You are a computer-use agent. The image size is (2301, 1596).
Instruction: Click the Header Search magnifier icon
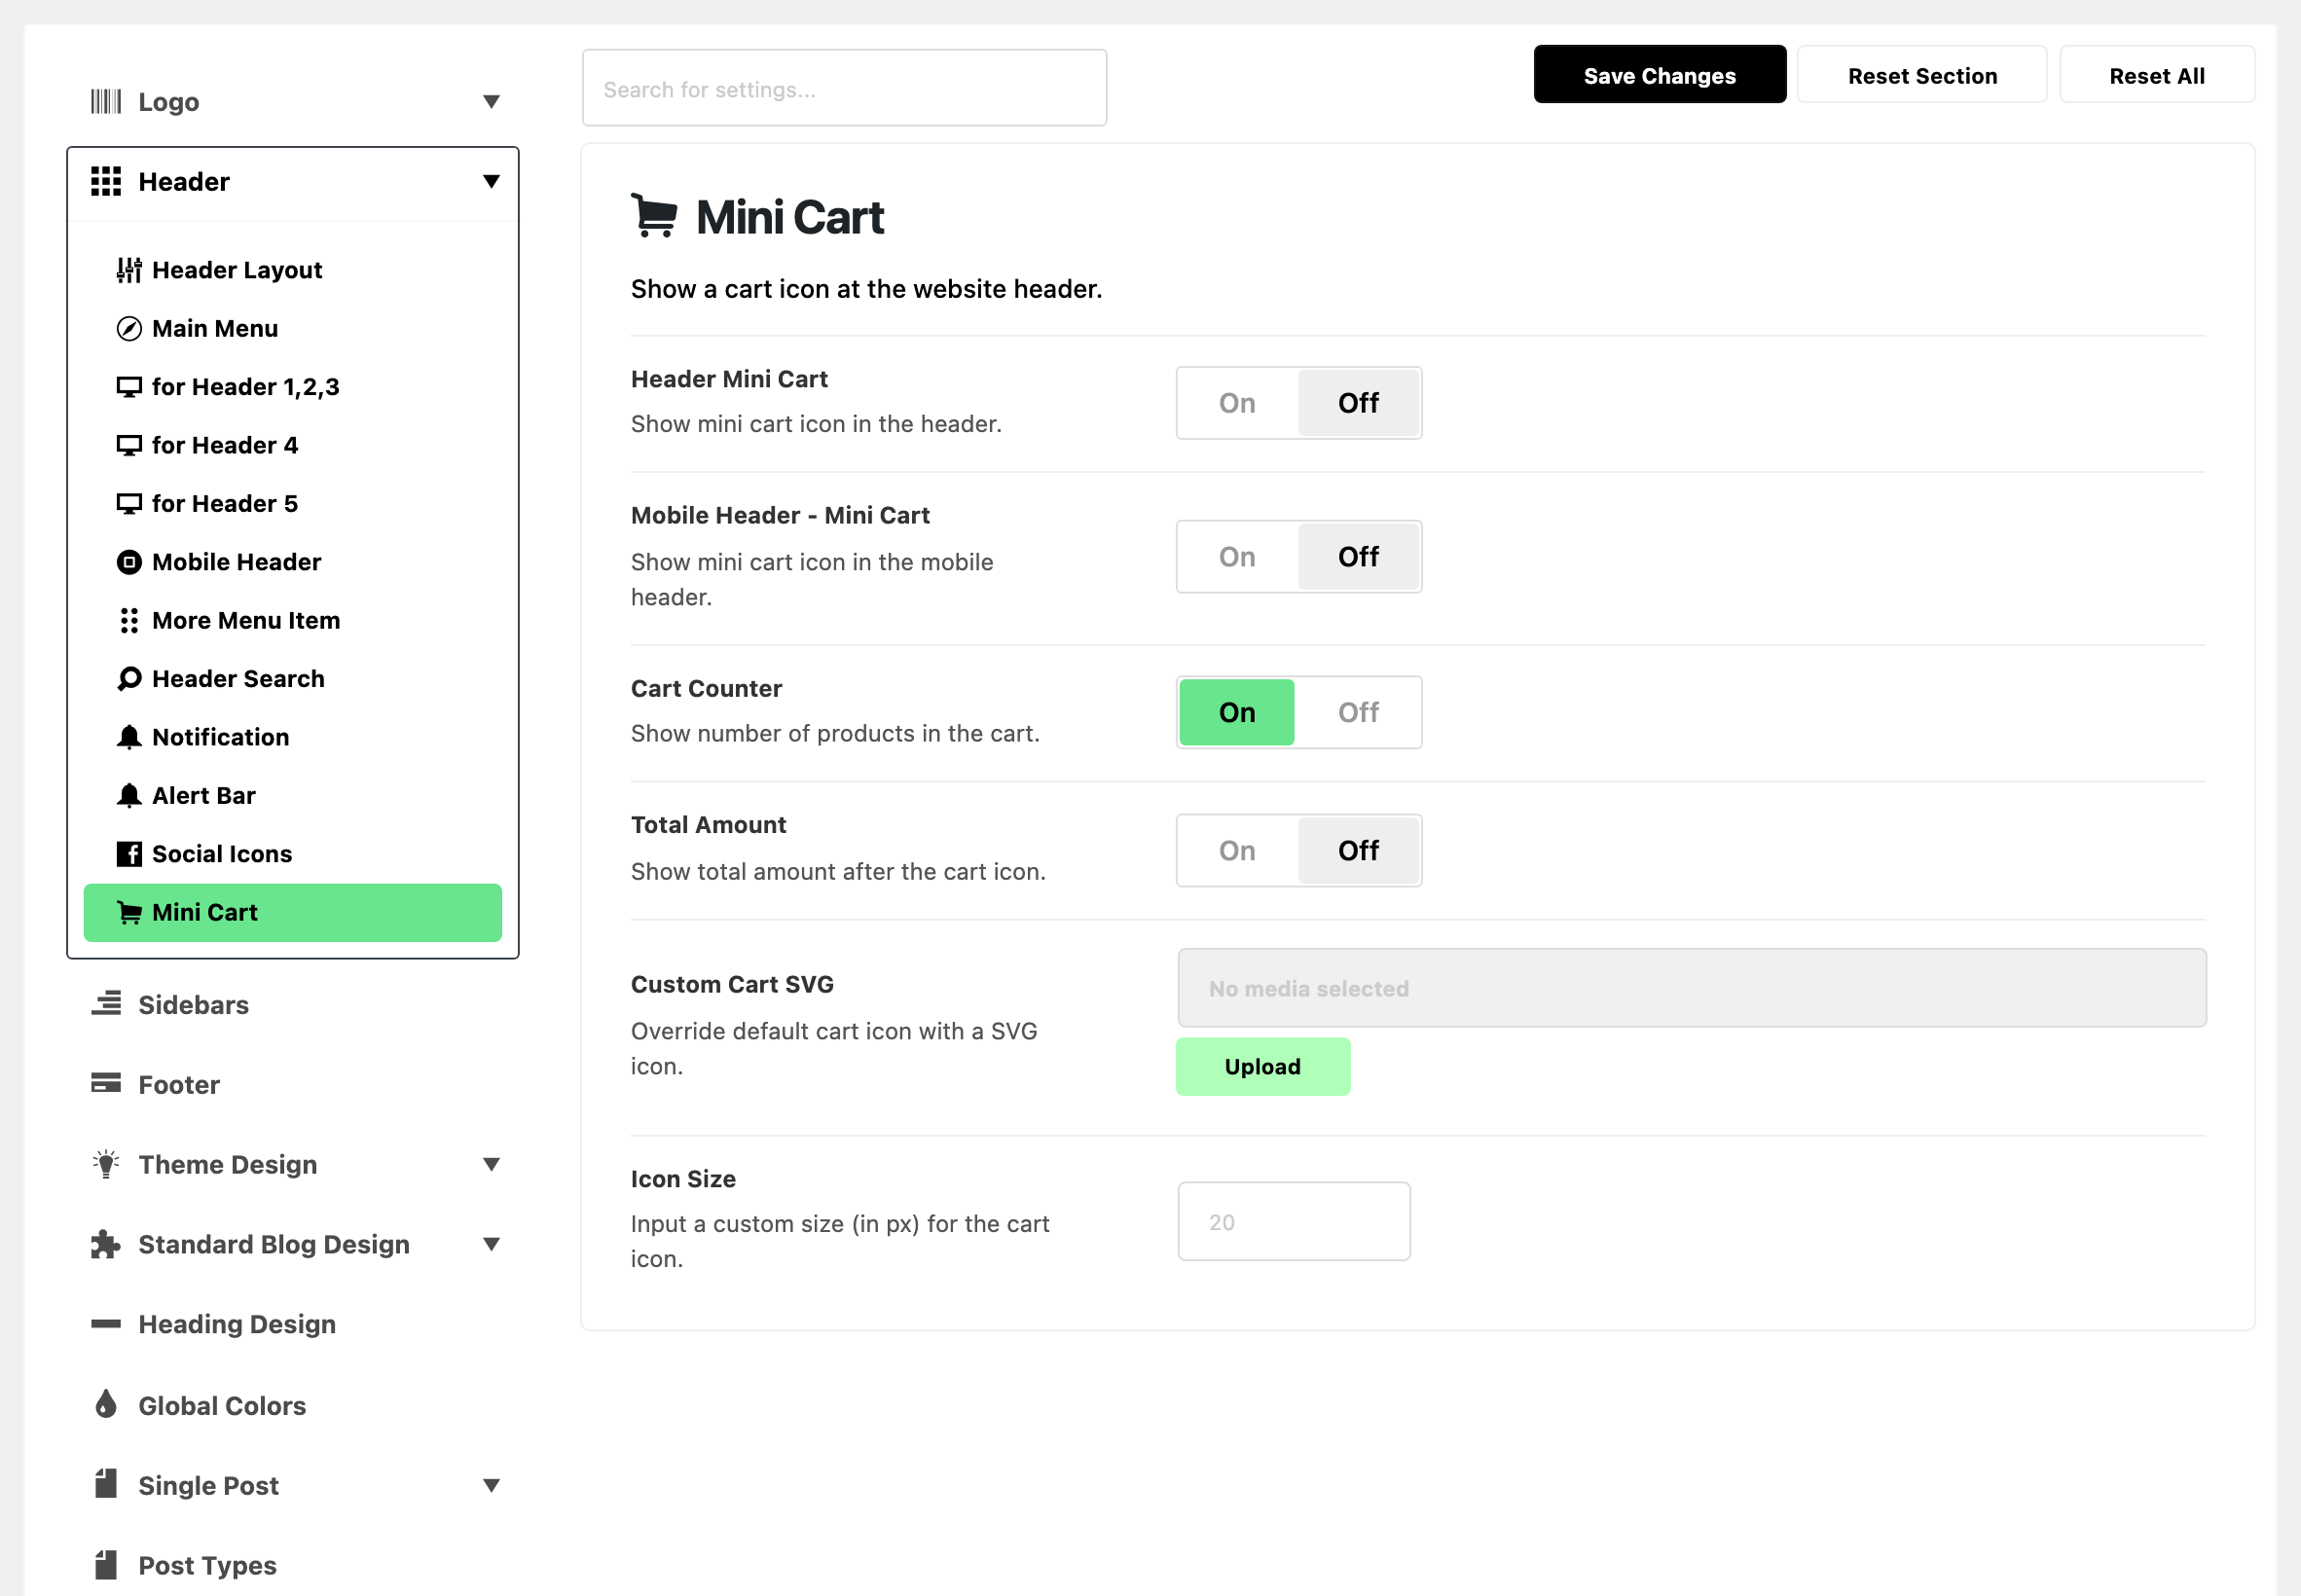(129, 679)
